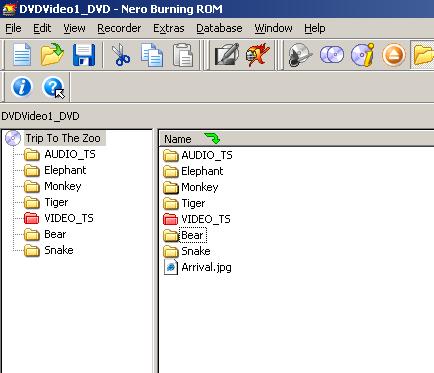Select Bear folder in the left tree
Screen dimensions: 434x373
[55, 234]
